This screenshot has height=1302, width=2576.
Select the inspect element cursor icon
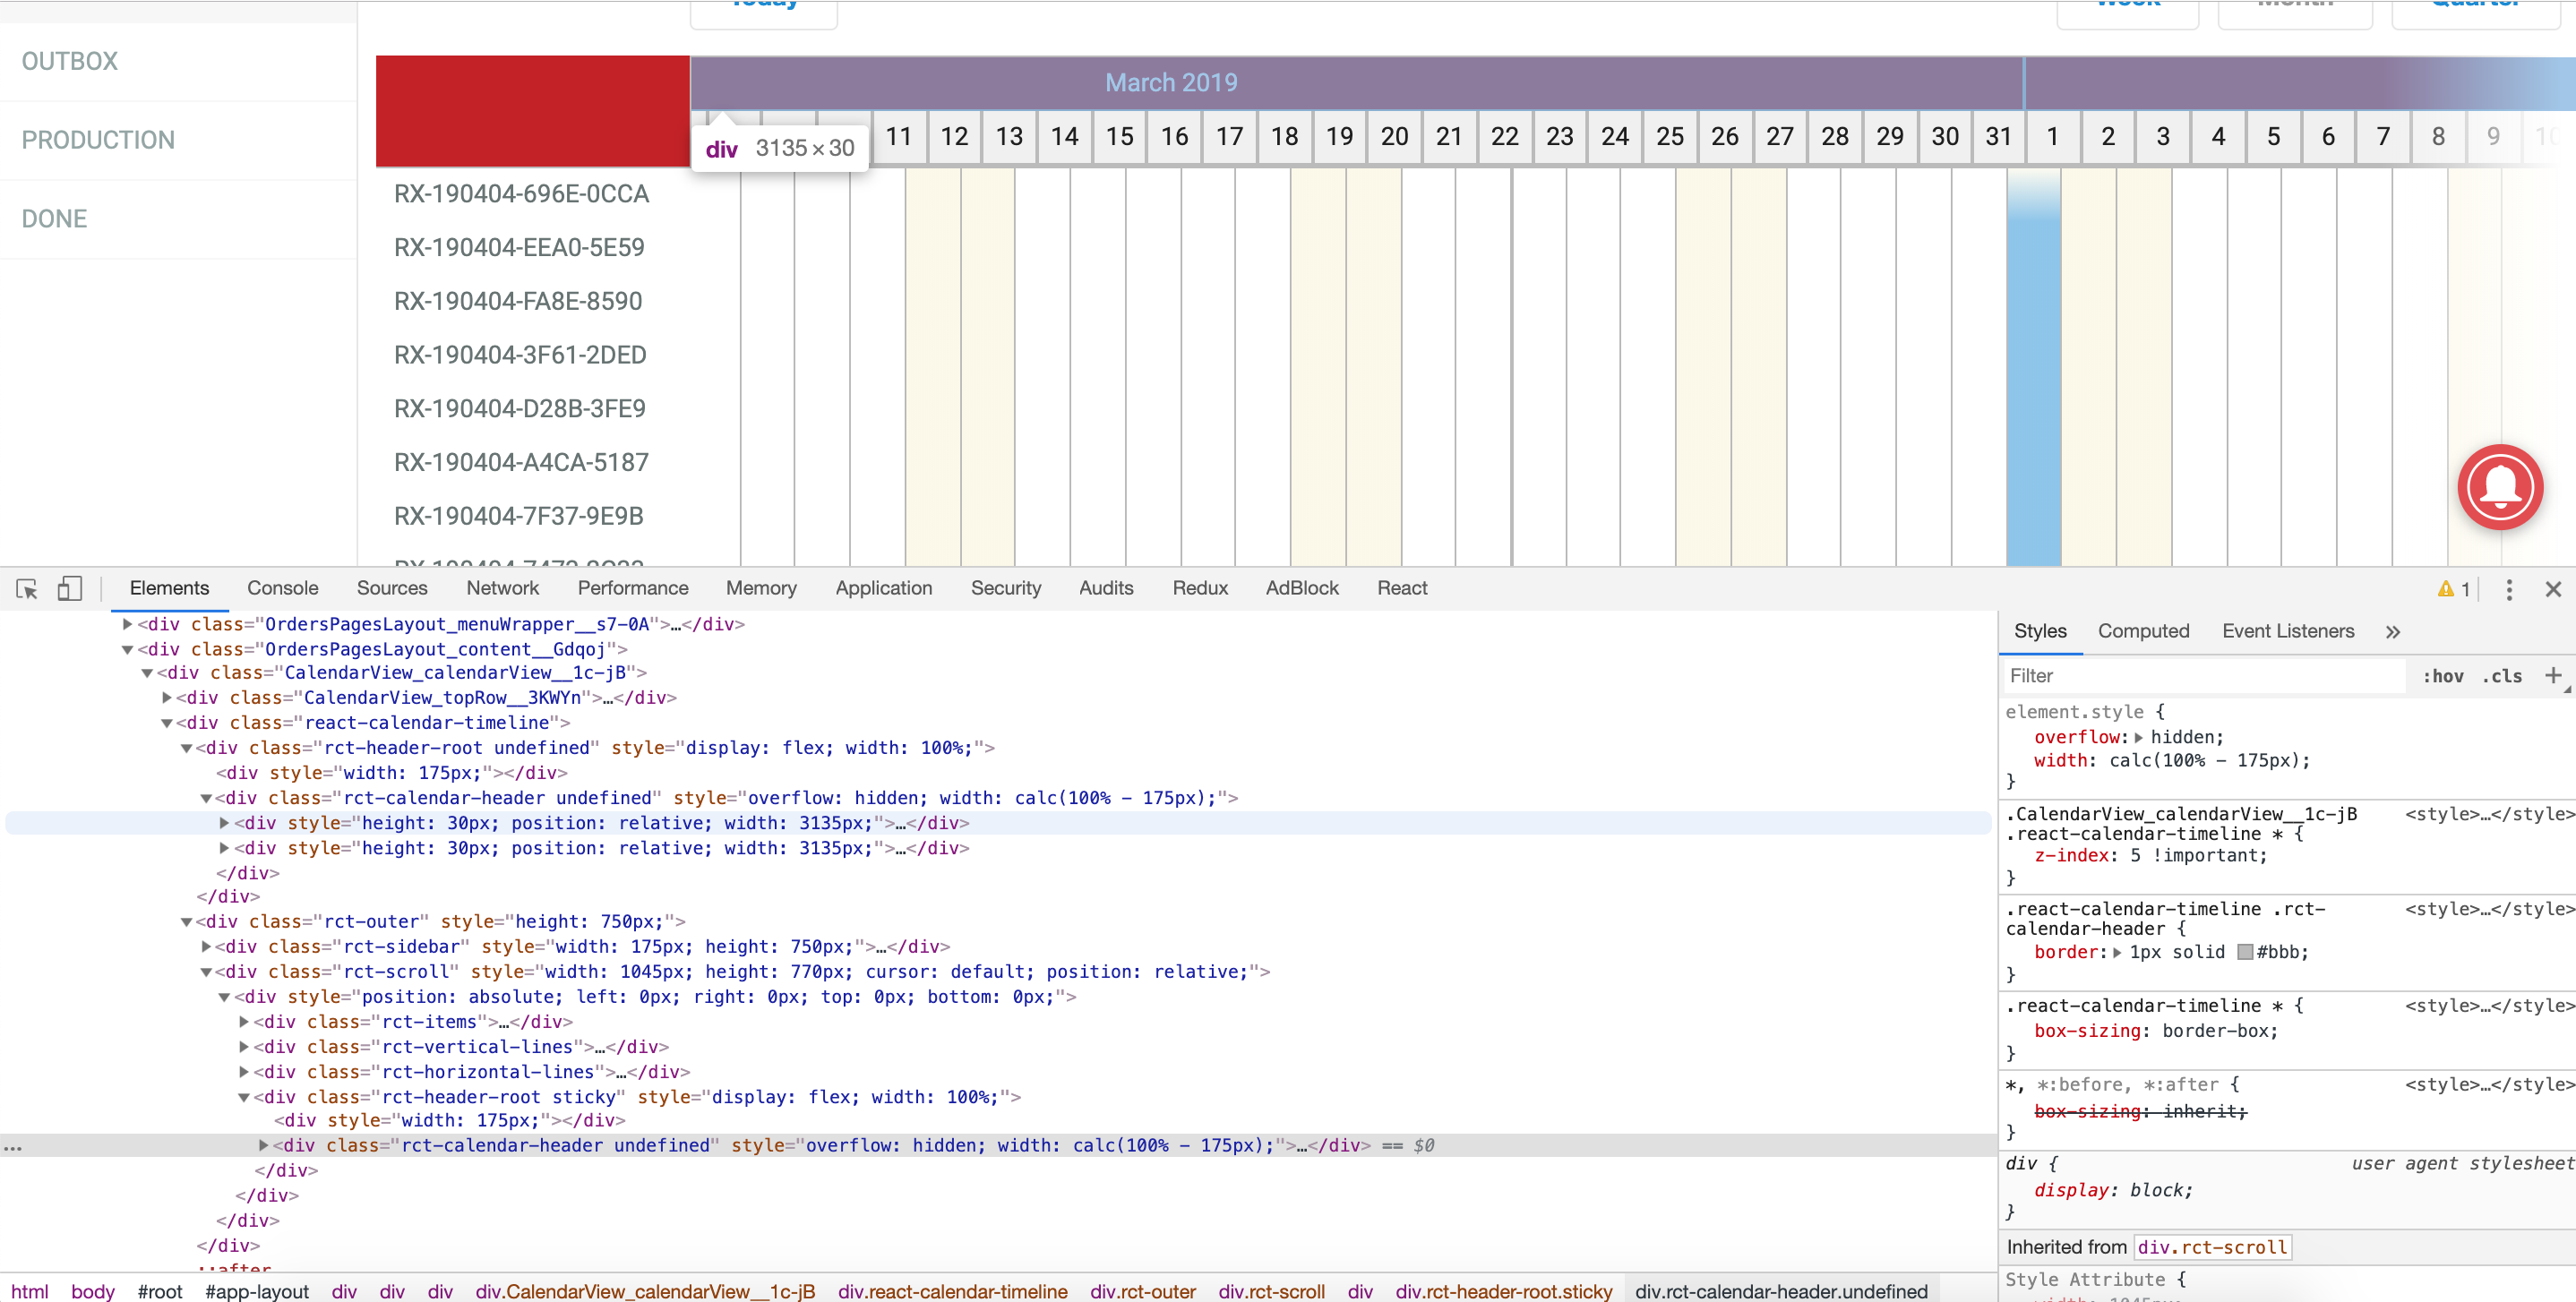pyautogui.click(x=25, y=589)
